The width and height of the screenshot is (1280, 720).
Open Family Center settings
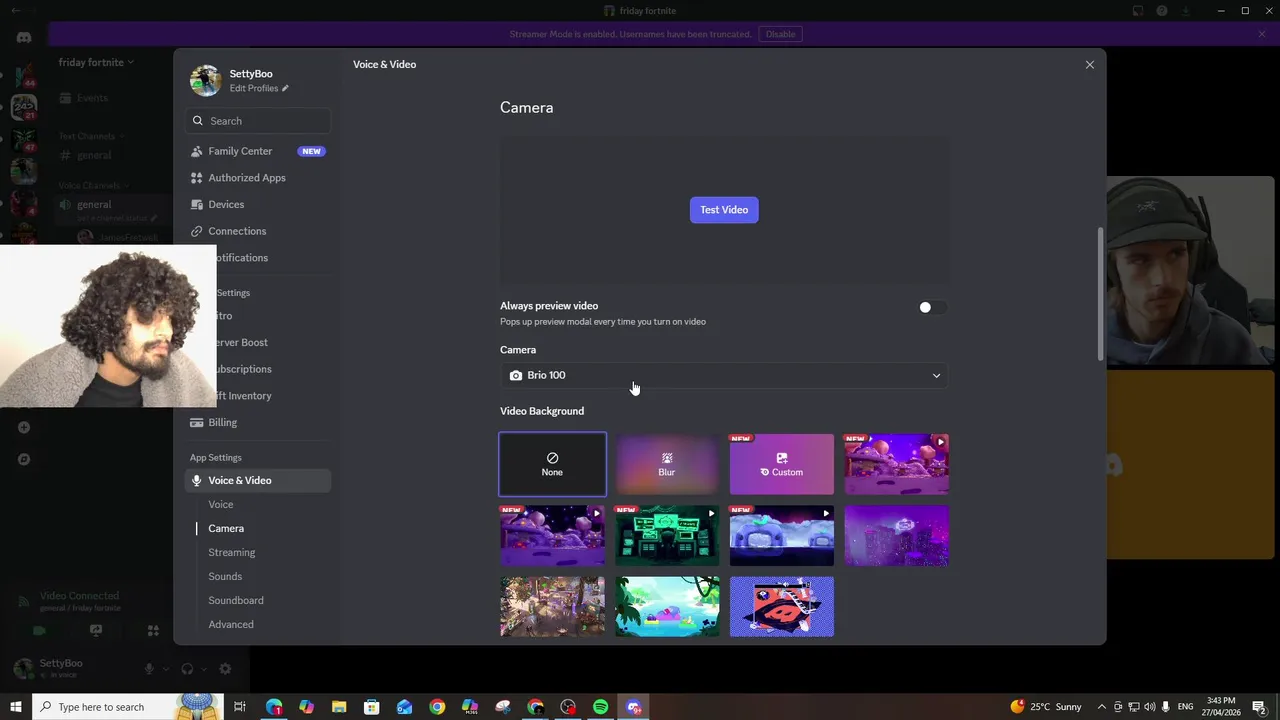pos(258,151)
